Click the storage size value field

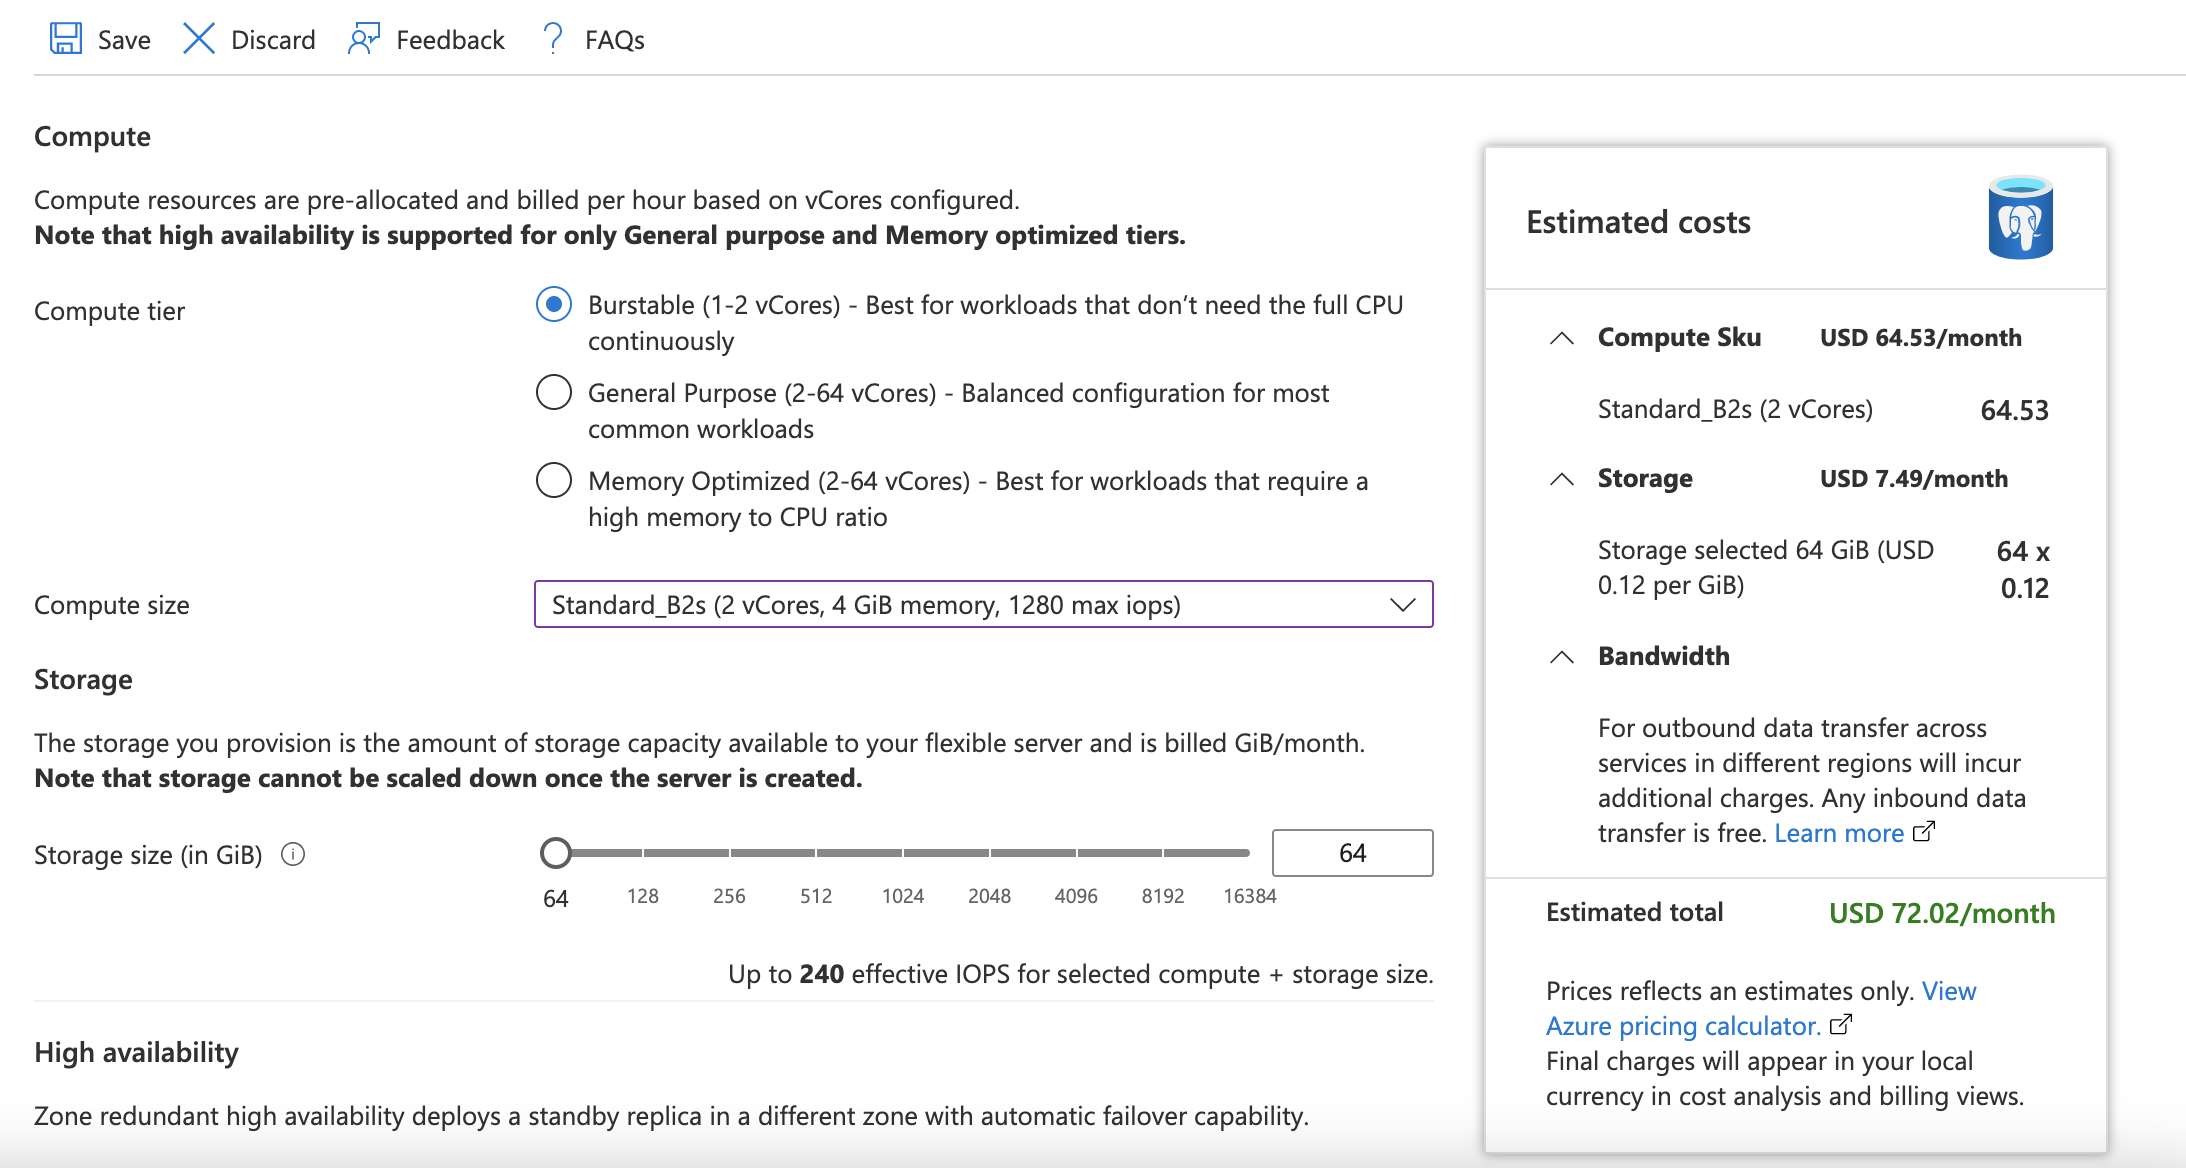pos(1352,853)
